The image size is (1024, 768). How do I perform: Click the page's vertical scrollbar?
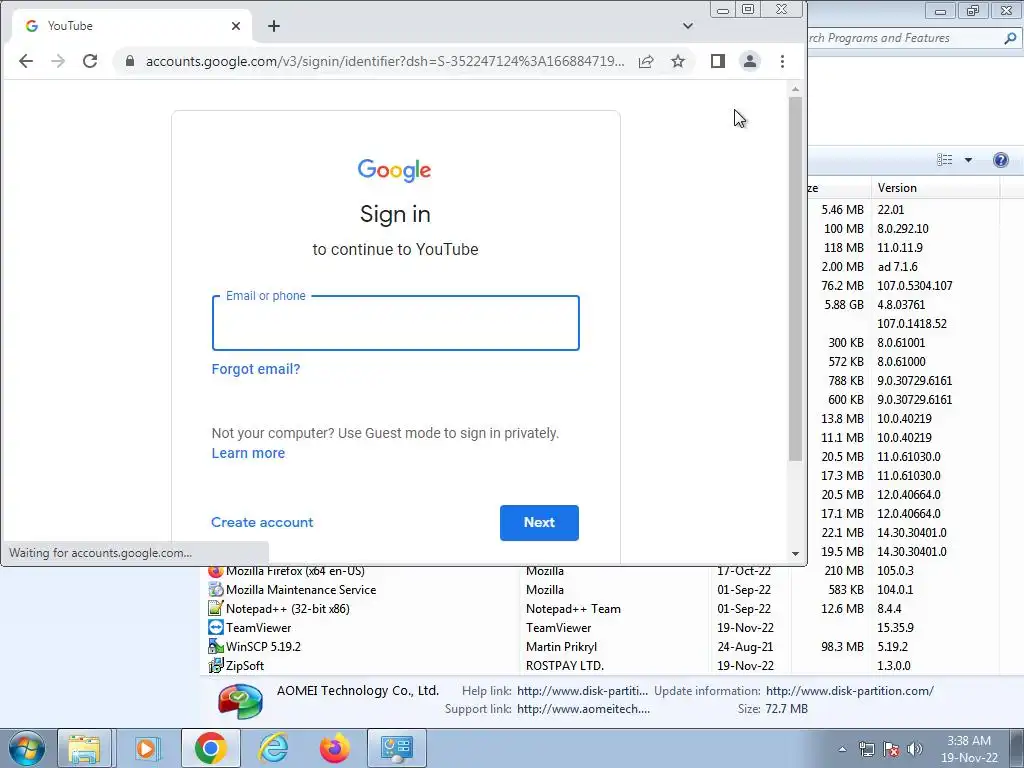[795, 279]
